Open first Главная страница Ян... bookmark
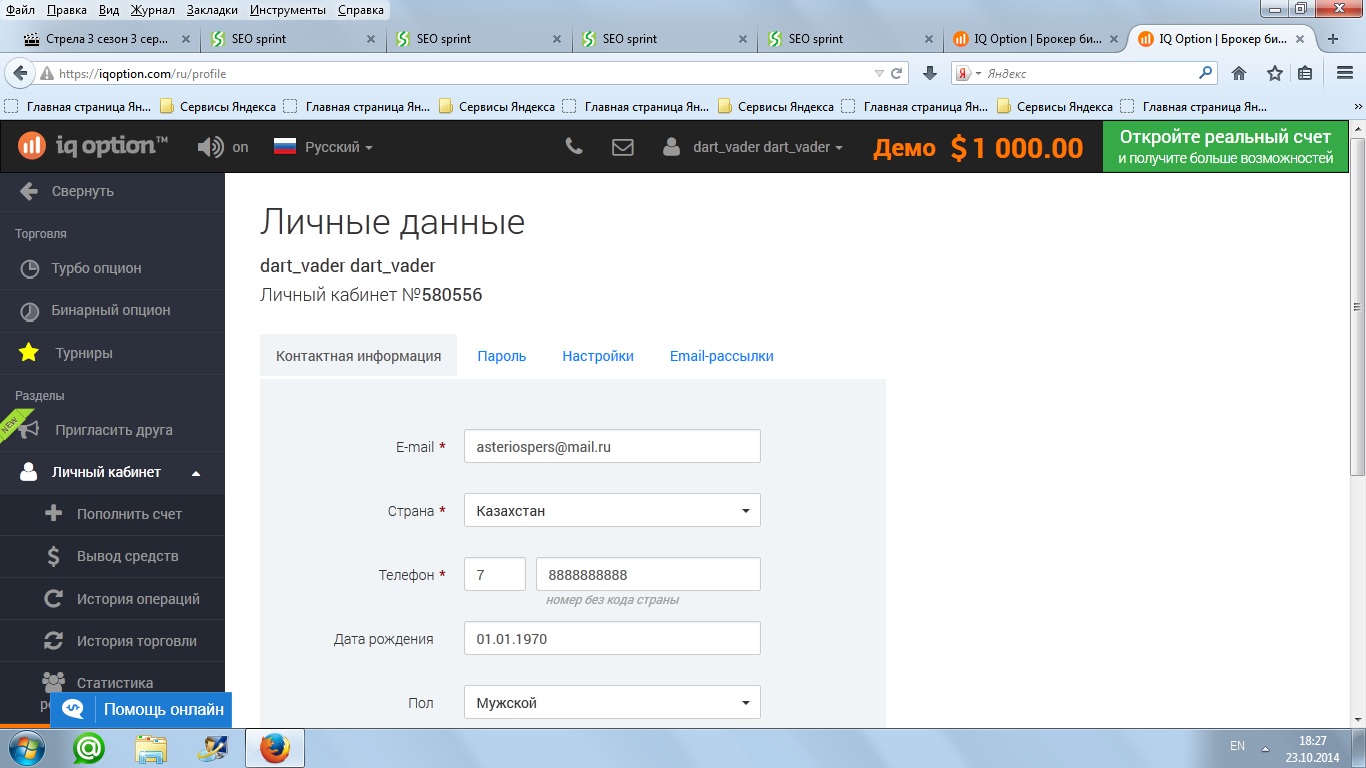Image resolution: width=1366 pixels, height=768 pixels. coord(78,107)
